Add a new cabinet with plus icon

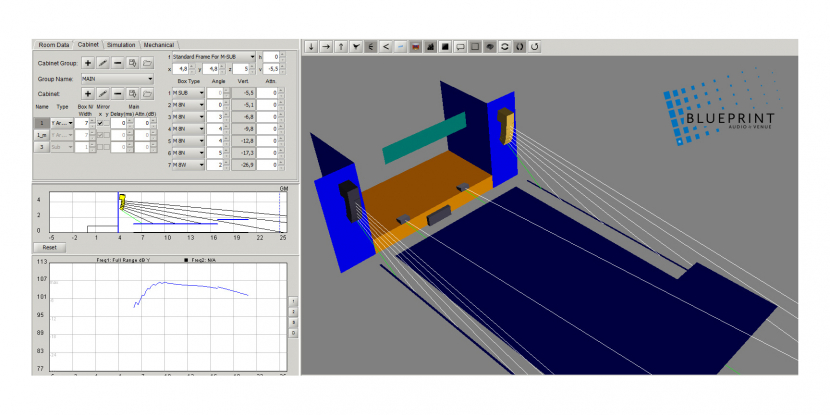[88, 94]
